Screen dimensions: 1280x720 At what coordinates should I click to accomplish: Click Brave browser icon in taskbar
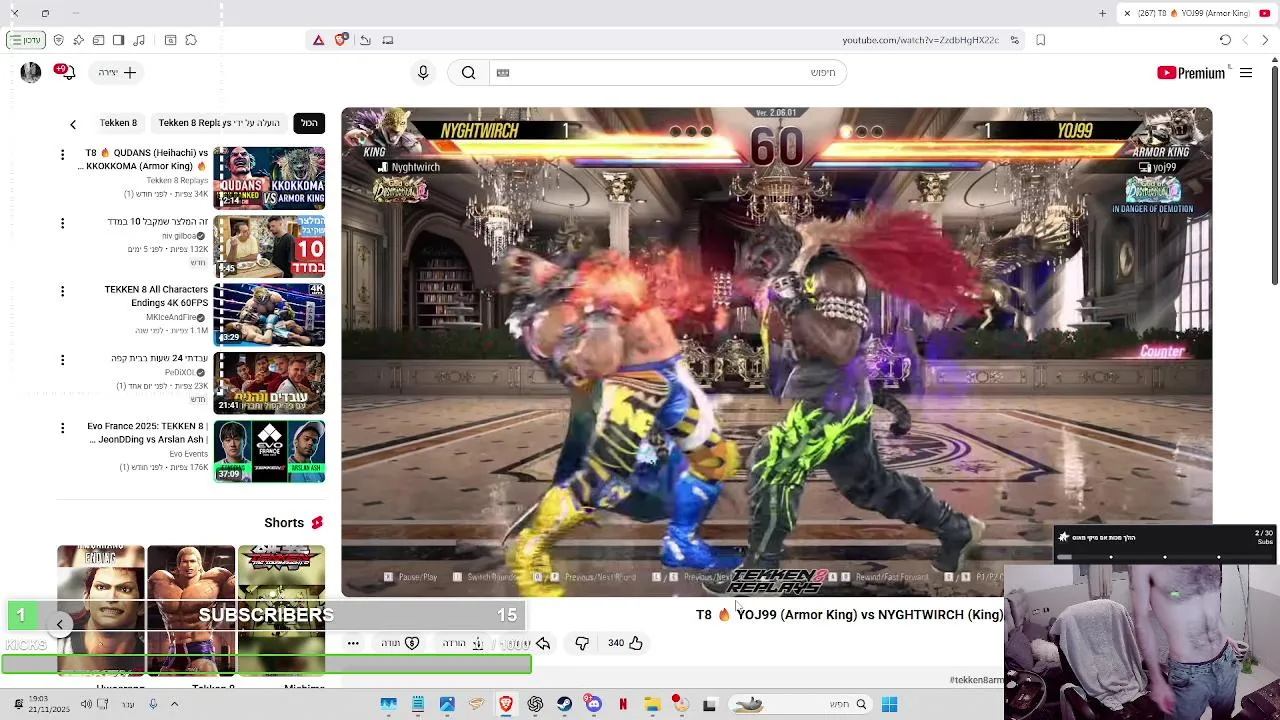(x=506, y=704)
